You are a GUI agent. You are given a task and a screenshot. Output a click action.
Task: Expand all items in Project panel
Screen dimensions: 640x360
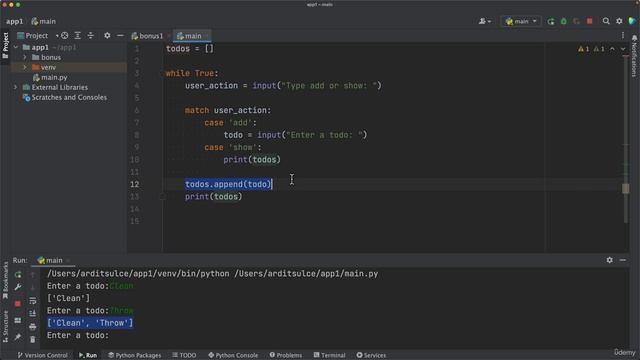pyautogui.click(x=78, y=36)
